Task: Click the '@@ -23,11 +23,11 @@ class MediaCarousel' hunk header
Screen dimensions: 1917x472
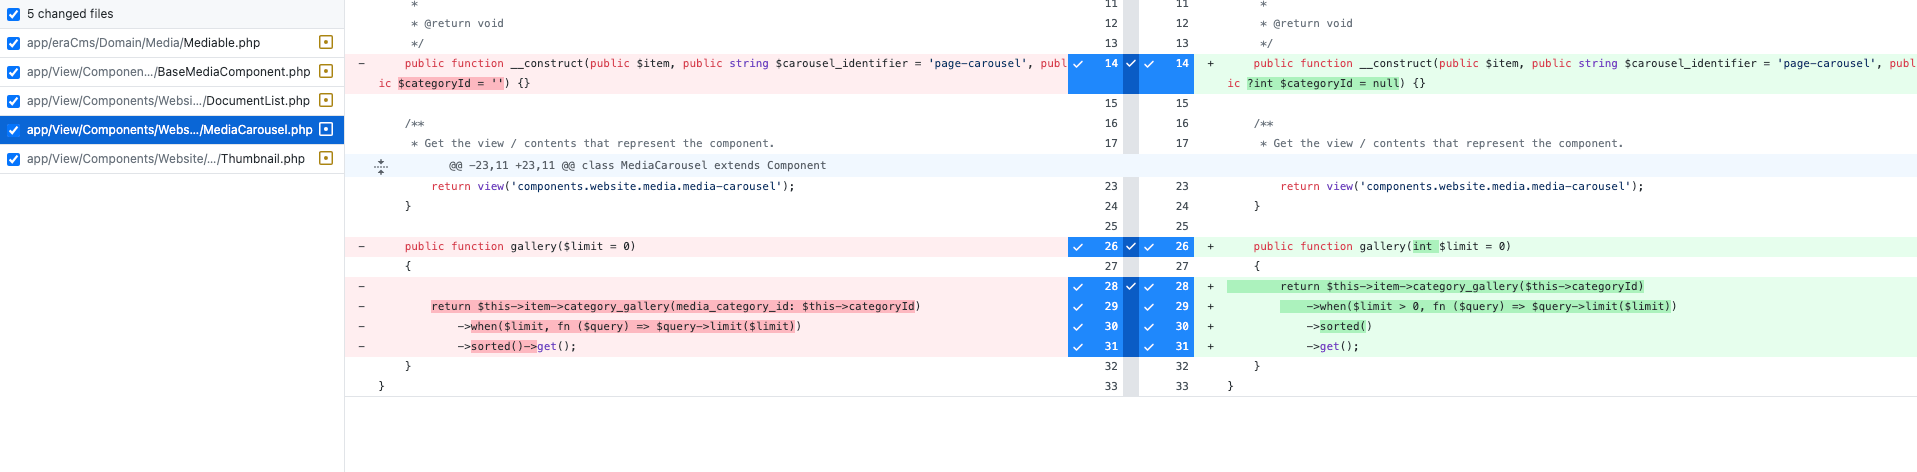Action: click(x=637, y=166)
